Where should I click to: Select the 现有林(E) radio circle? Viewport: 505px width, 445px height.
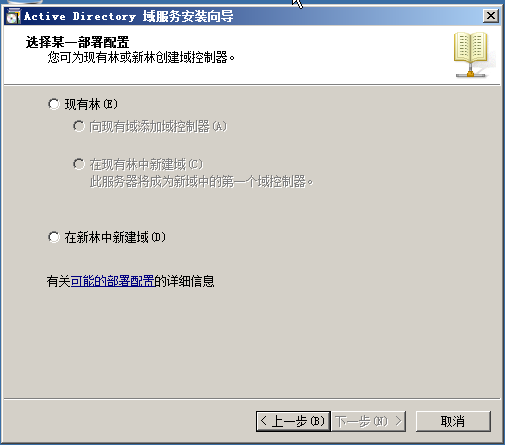click(54, 104)
